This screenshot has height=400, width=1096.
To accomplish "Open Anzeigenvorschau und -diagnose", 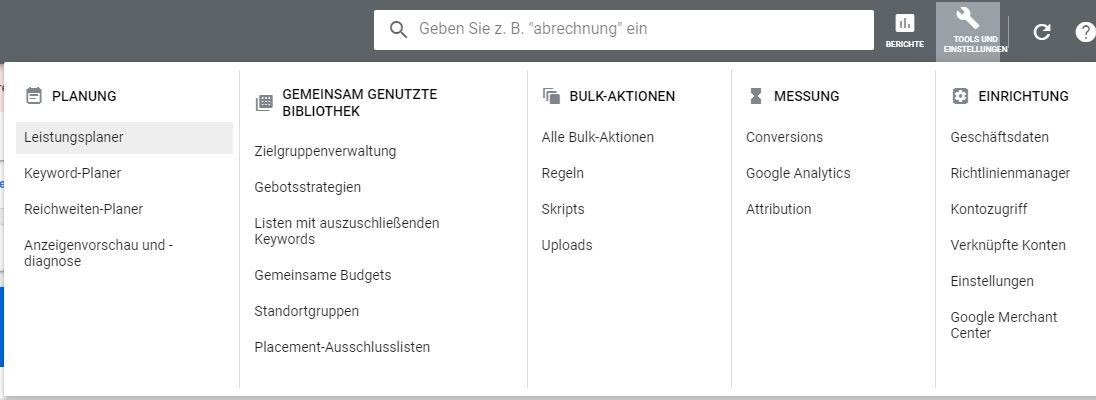I will 98,253.
